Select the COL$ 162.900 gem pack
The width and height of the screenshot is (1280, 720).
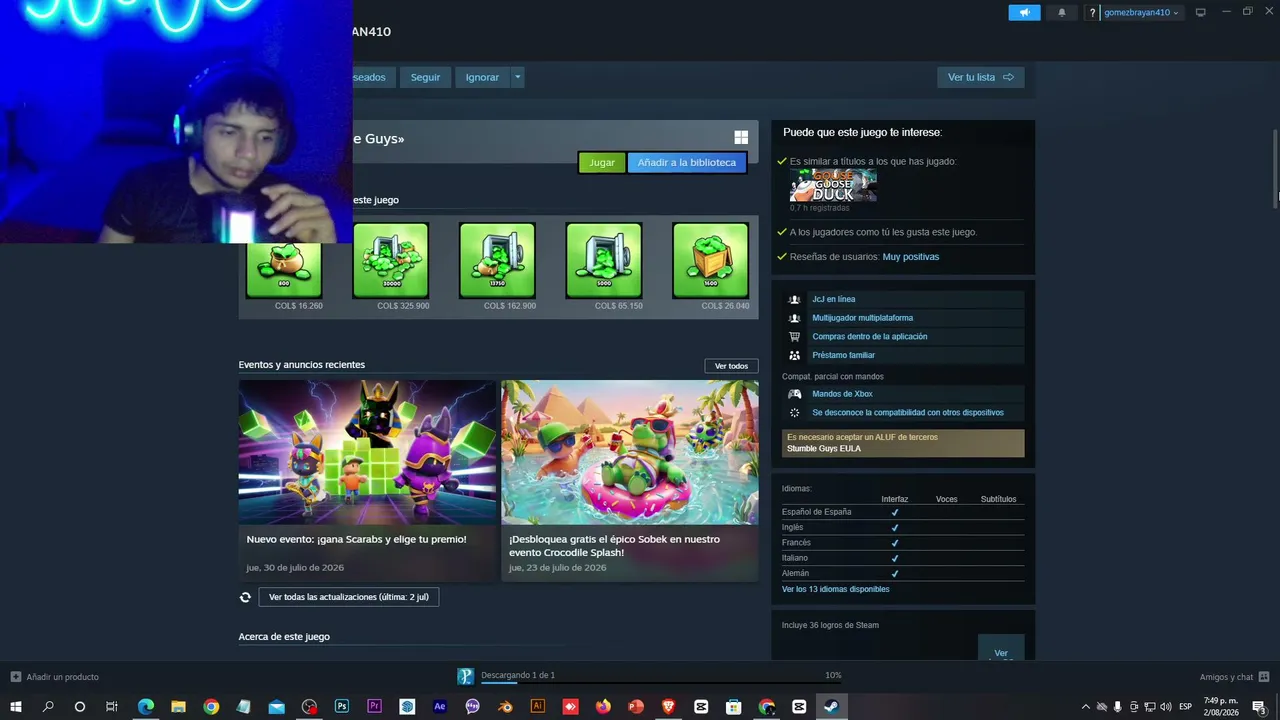point(497,260)
